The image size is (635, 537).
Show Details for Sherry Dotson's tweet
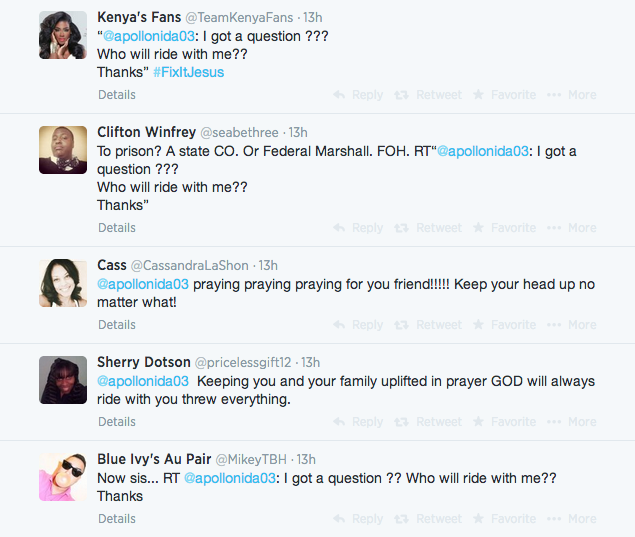pyautogui.click(x=117, y=422)
